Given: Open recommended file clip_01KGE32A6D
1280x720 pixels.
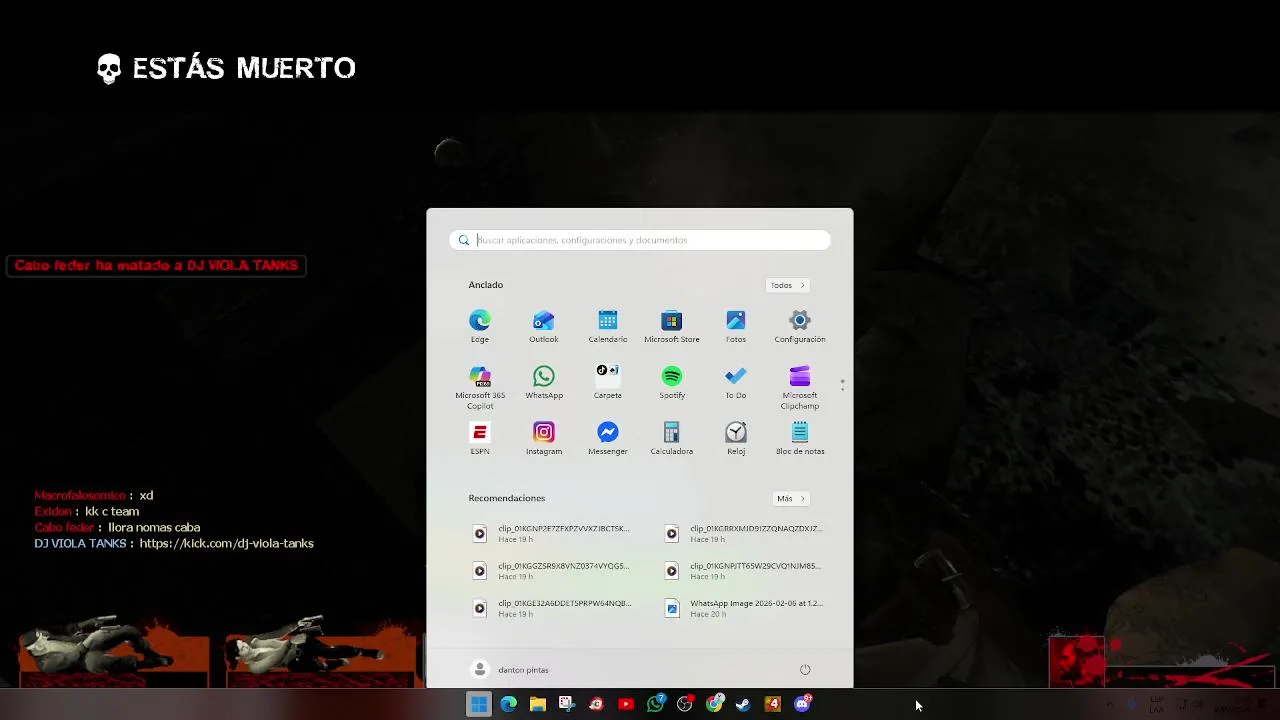Looking at the screenshot, I should point(551,608).
